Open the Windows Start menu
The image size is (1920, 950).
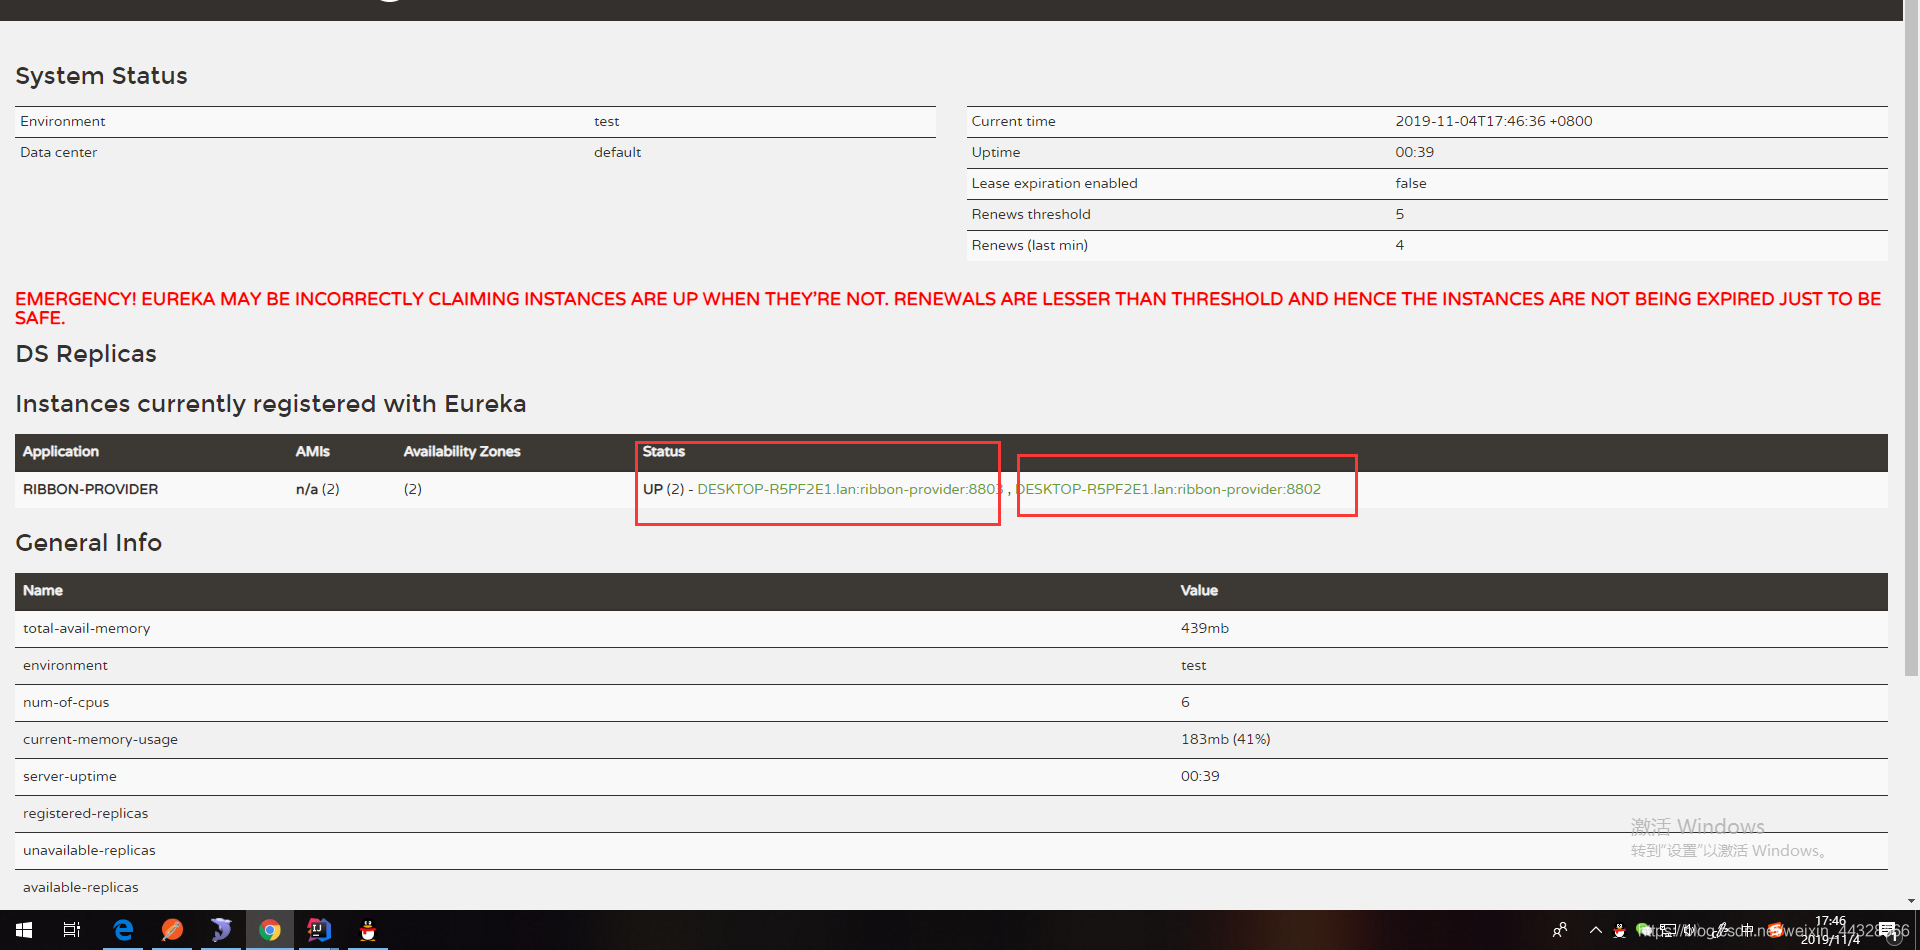tap(24, 930)
